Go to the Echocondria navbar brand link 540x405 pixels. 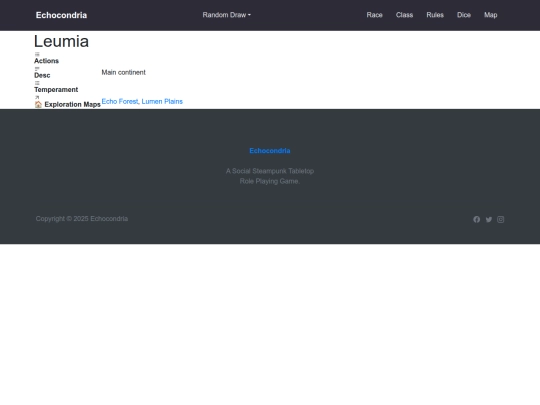[x=61, y=15]
